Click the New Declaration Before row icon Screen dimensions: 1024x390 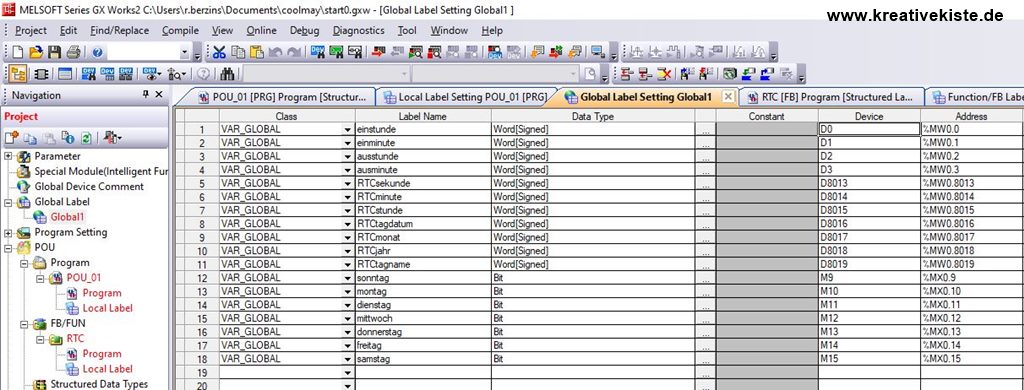click(x=626, y=73)
